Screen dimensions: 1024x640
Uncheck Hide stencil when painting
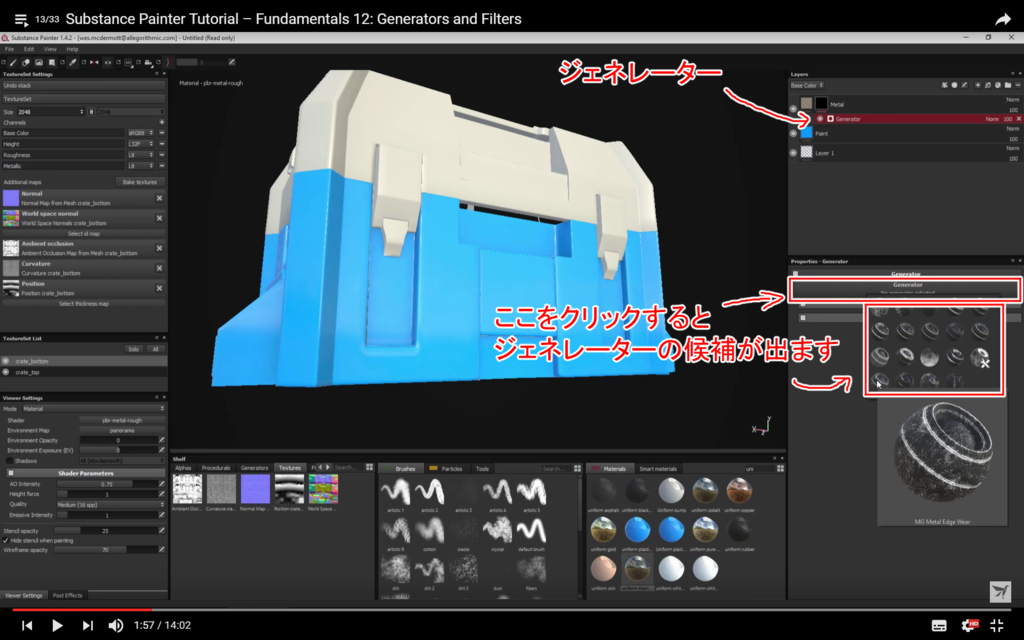6,541
